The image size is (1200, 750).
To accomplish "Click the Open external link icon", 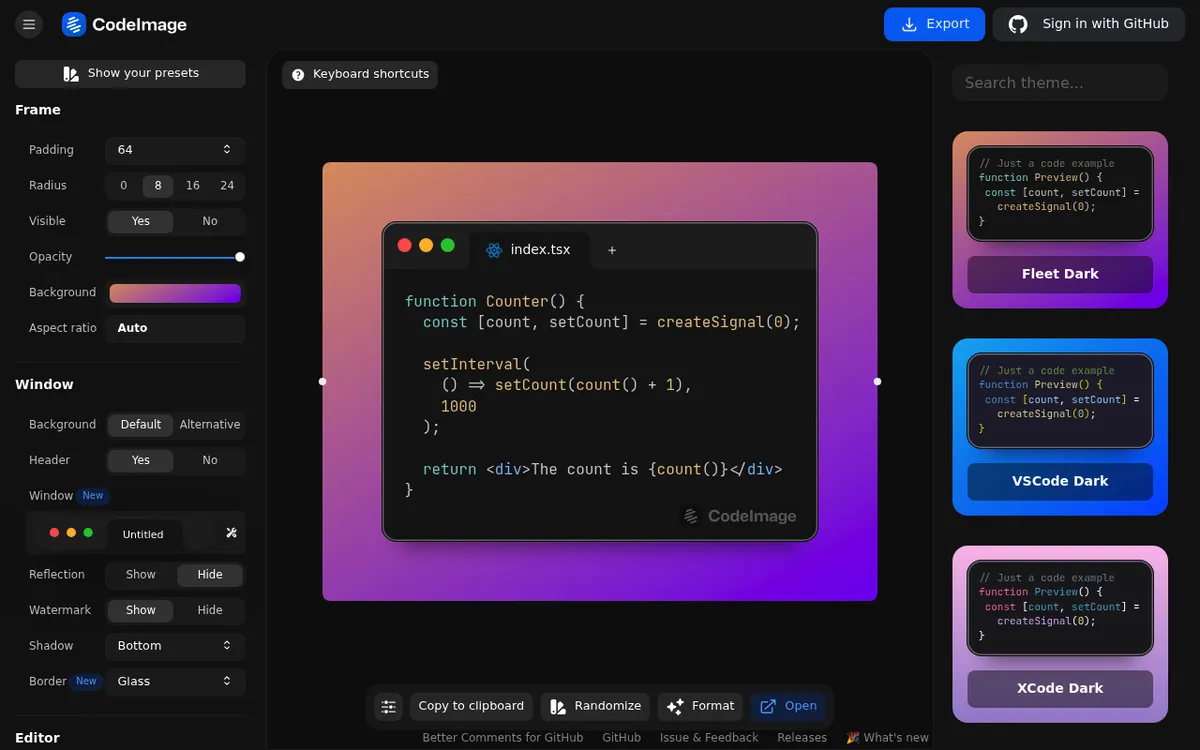I will pyautogui.click(x=768, y=706).
